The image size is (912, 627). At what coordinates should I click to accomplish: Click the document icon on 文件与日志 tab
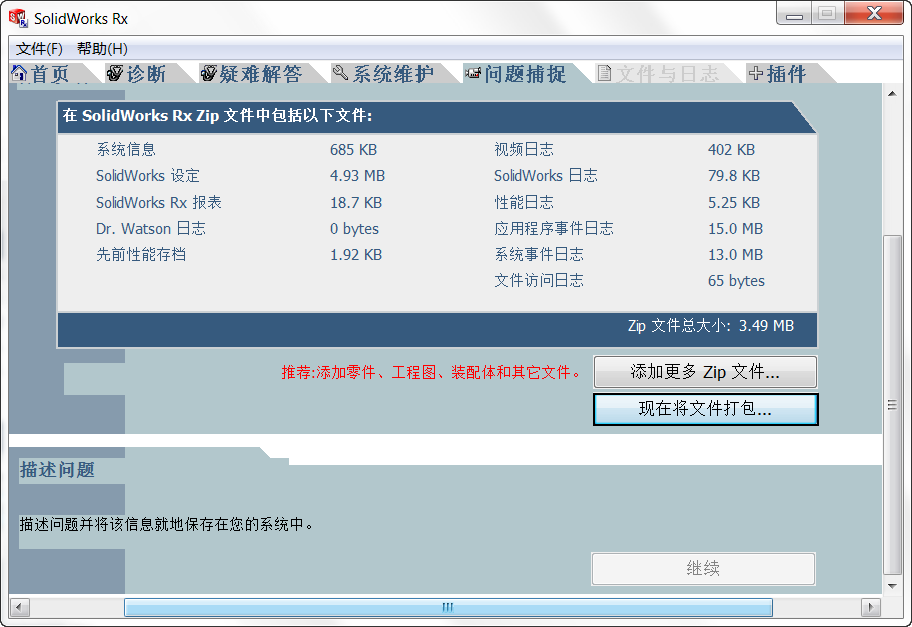(x=604, y=73)
